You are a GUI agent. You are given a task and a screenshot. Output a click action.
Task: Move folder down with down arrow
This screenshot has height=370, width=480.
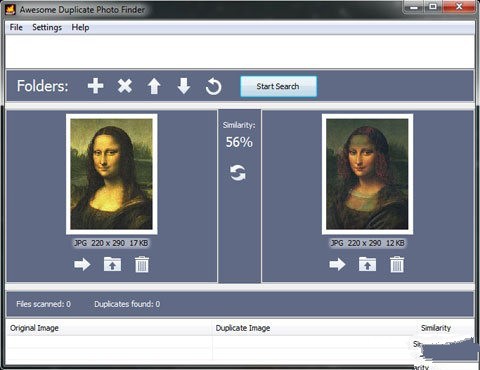(184, 86)
